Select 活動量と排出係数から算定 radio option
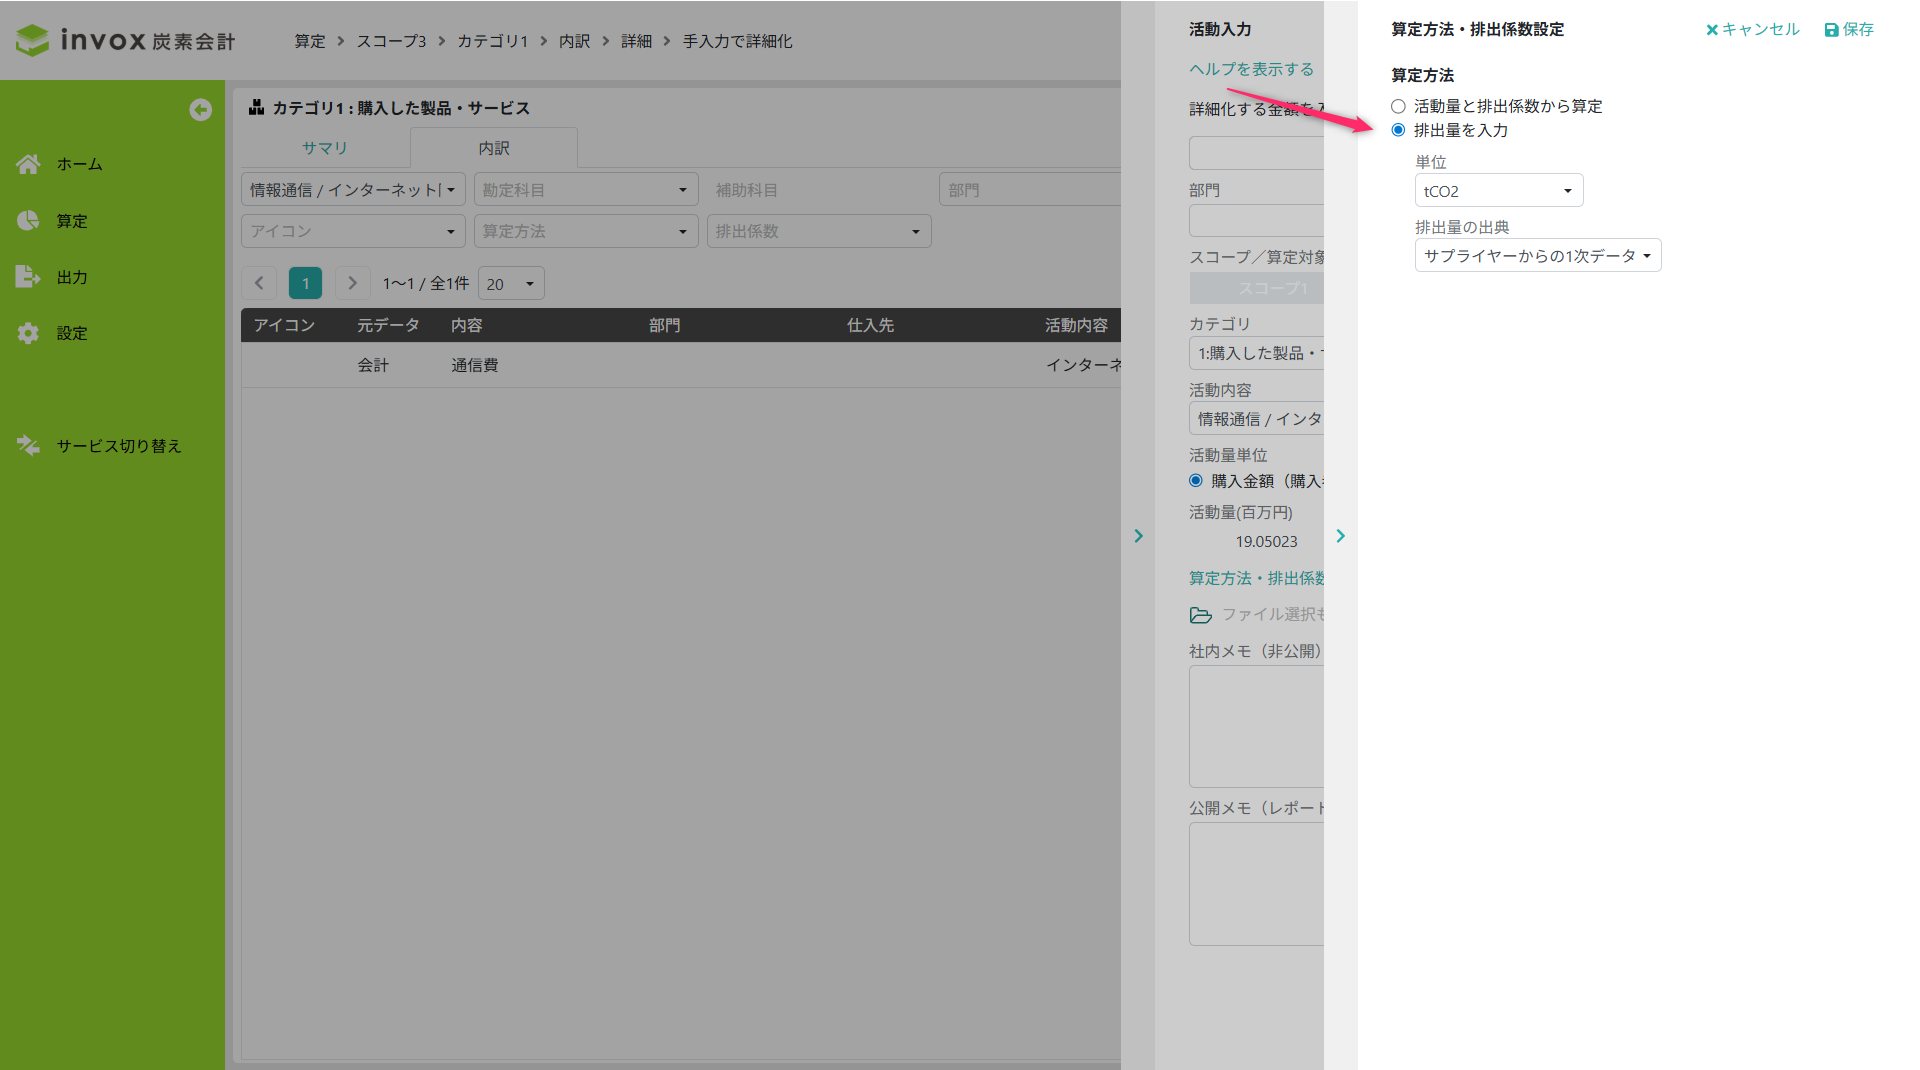This screenshot has height=1070, width=1920. tap(1398, 106)
